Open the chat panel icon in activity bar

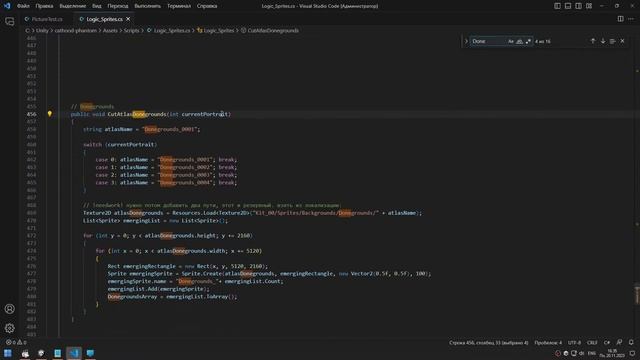(x=10, y=22)
